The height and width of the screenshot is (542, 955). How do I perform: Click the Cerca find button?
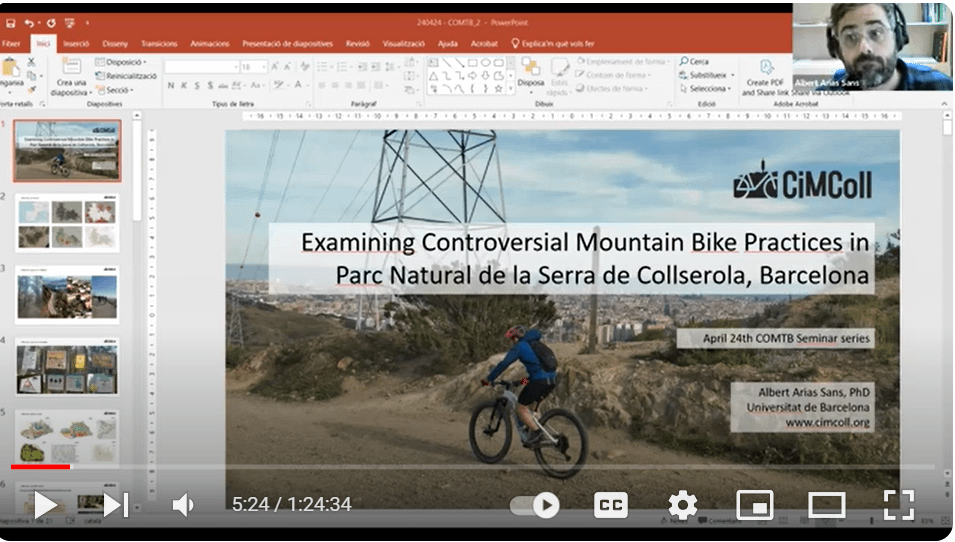[x=694, y=62]
